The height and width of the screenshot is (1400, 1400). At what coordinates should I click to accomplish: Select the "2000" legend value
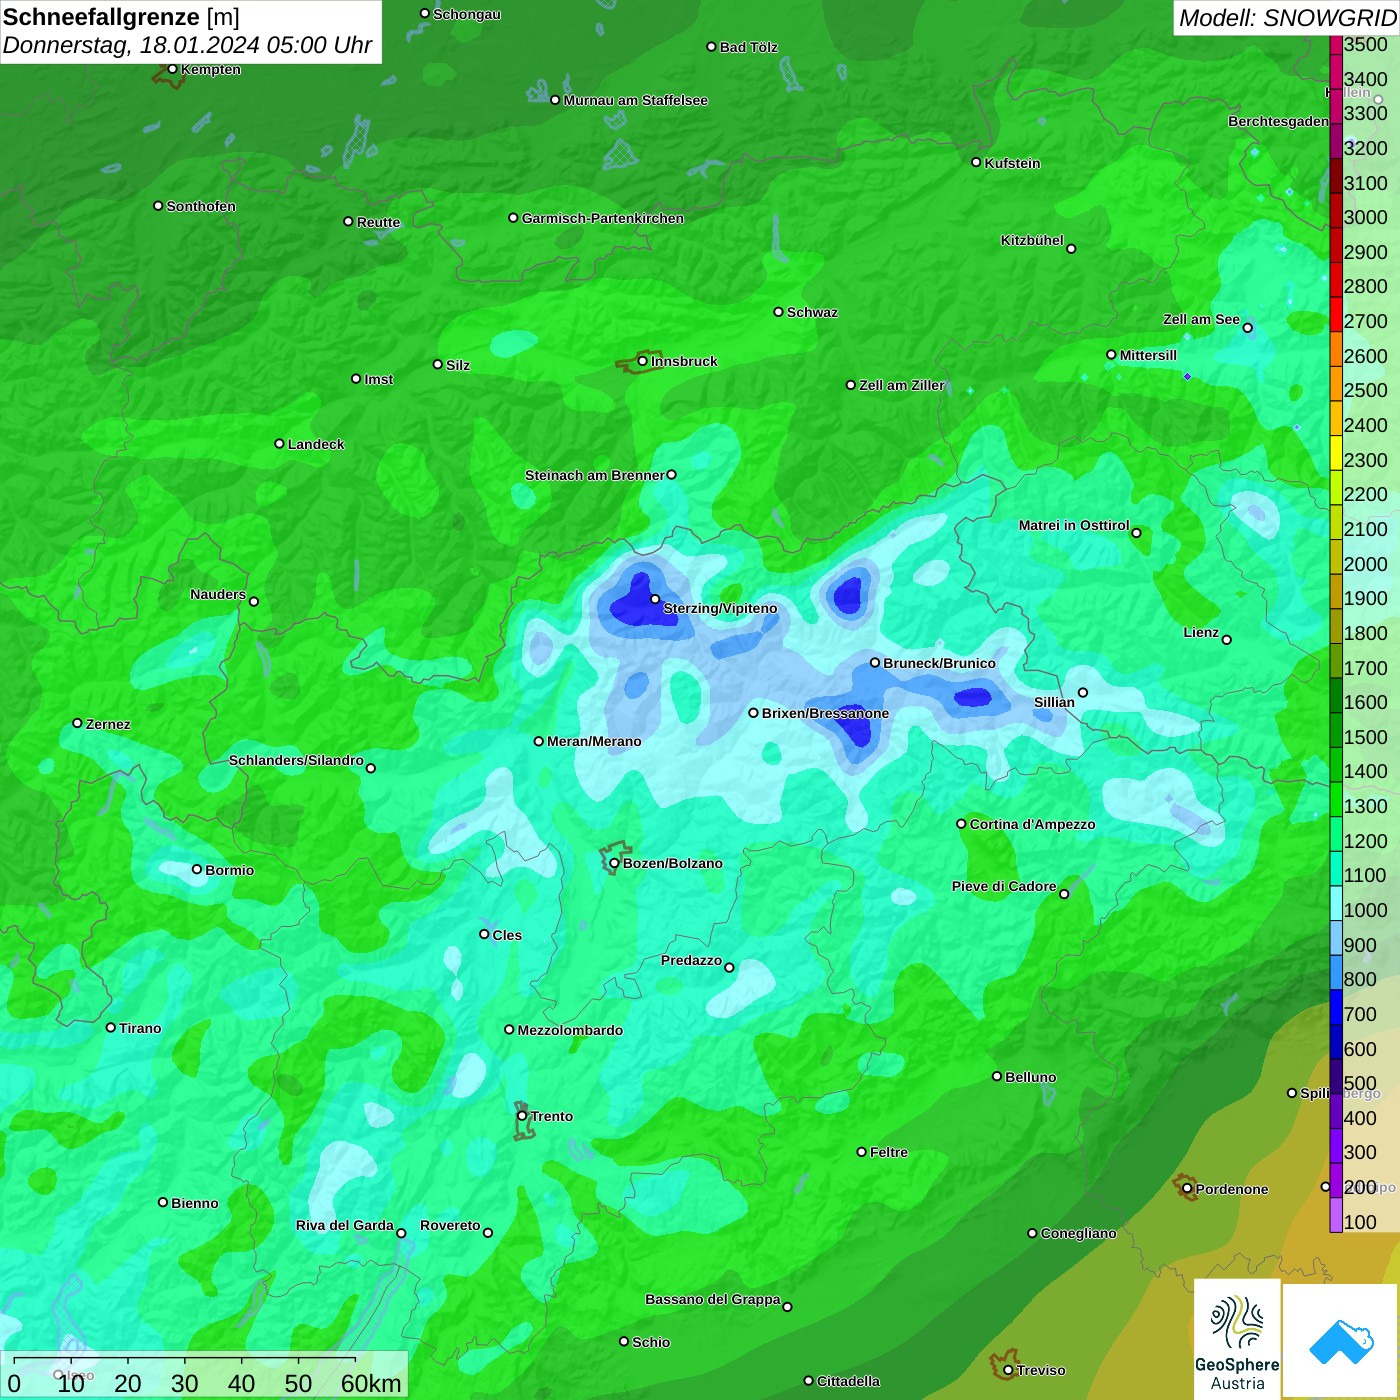[x=1366, y=564]
